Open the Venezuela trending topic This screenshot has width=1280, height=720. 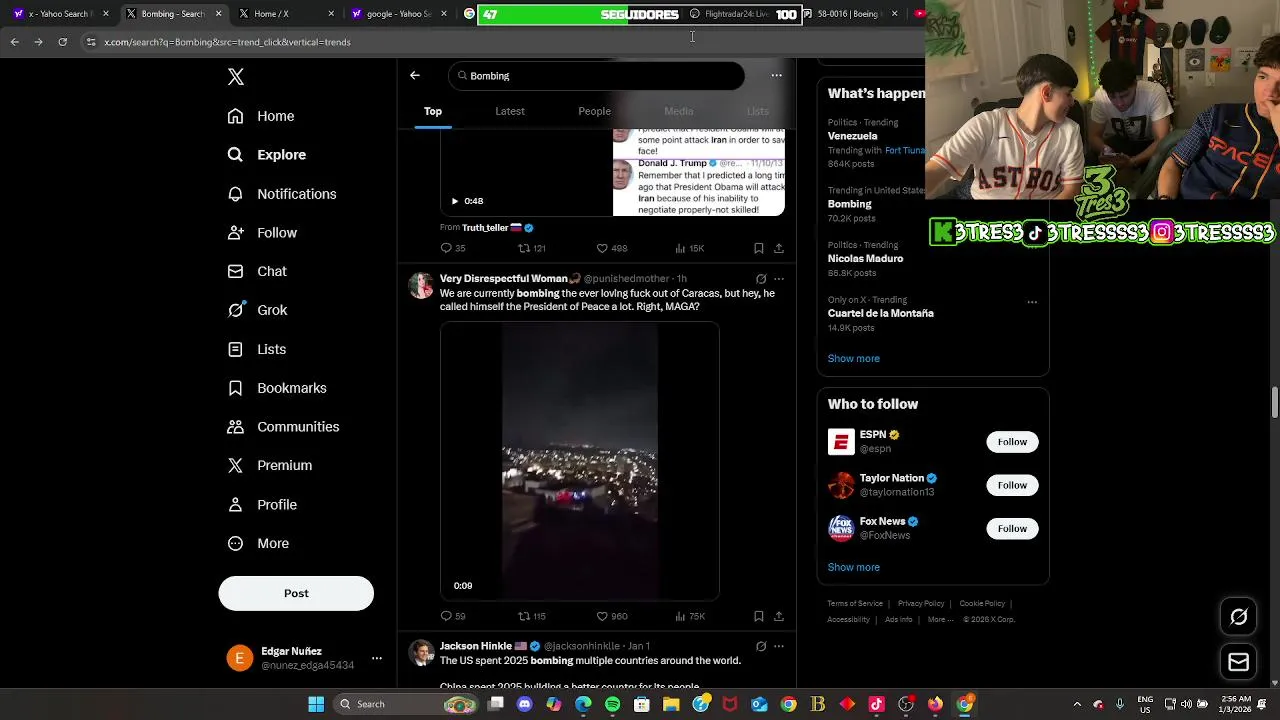[852, 136]
